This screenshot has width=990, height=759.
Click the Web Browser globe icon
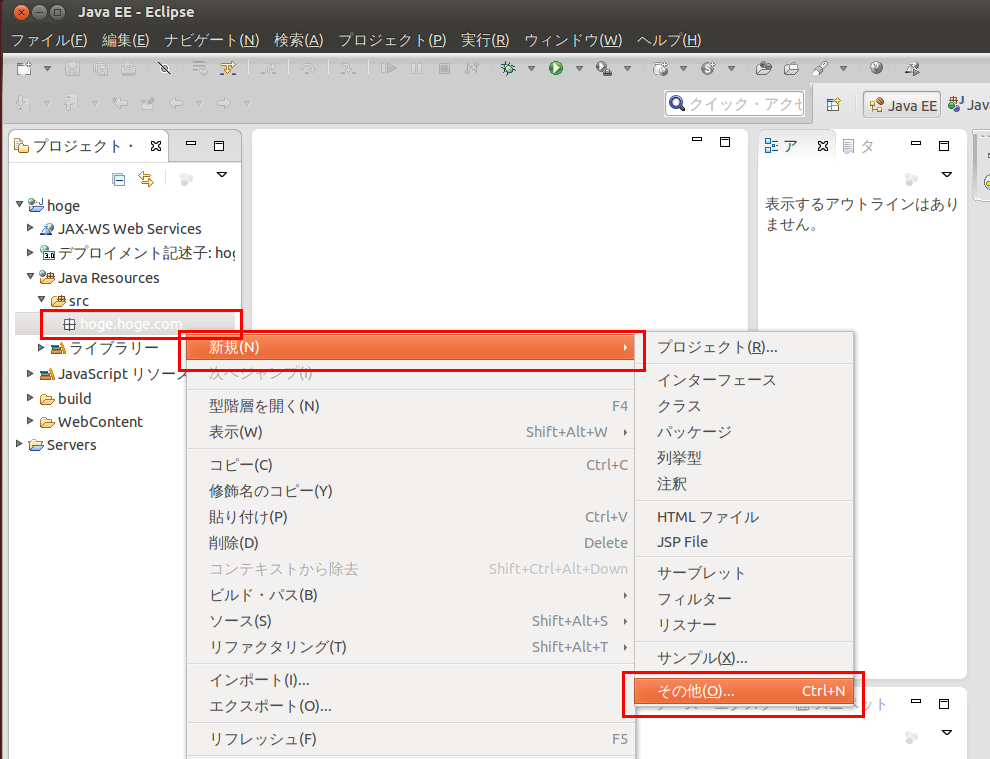point(876,68)
